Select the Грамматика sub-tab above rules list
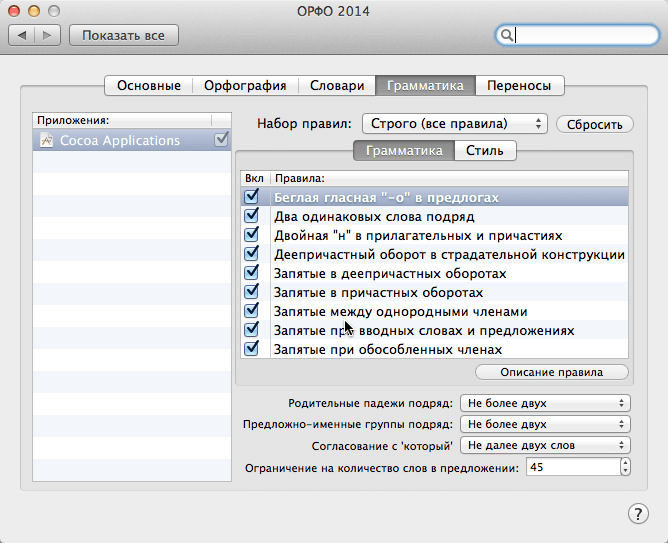The width and height of the screenshot is (668, 543). [x=404, y=151]
